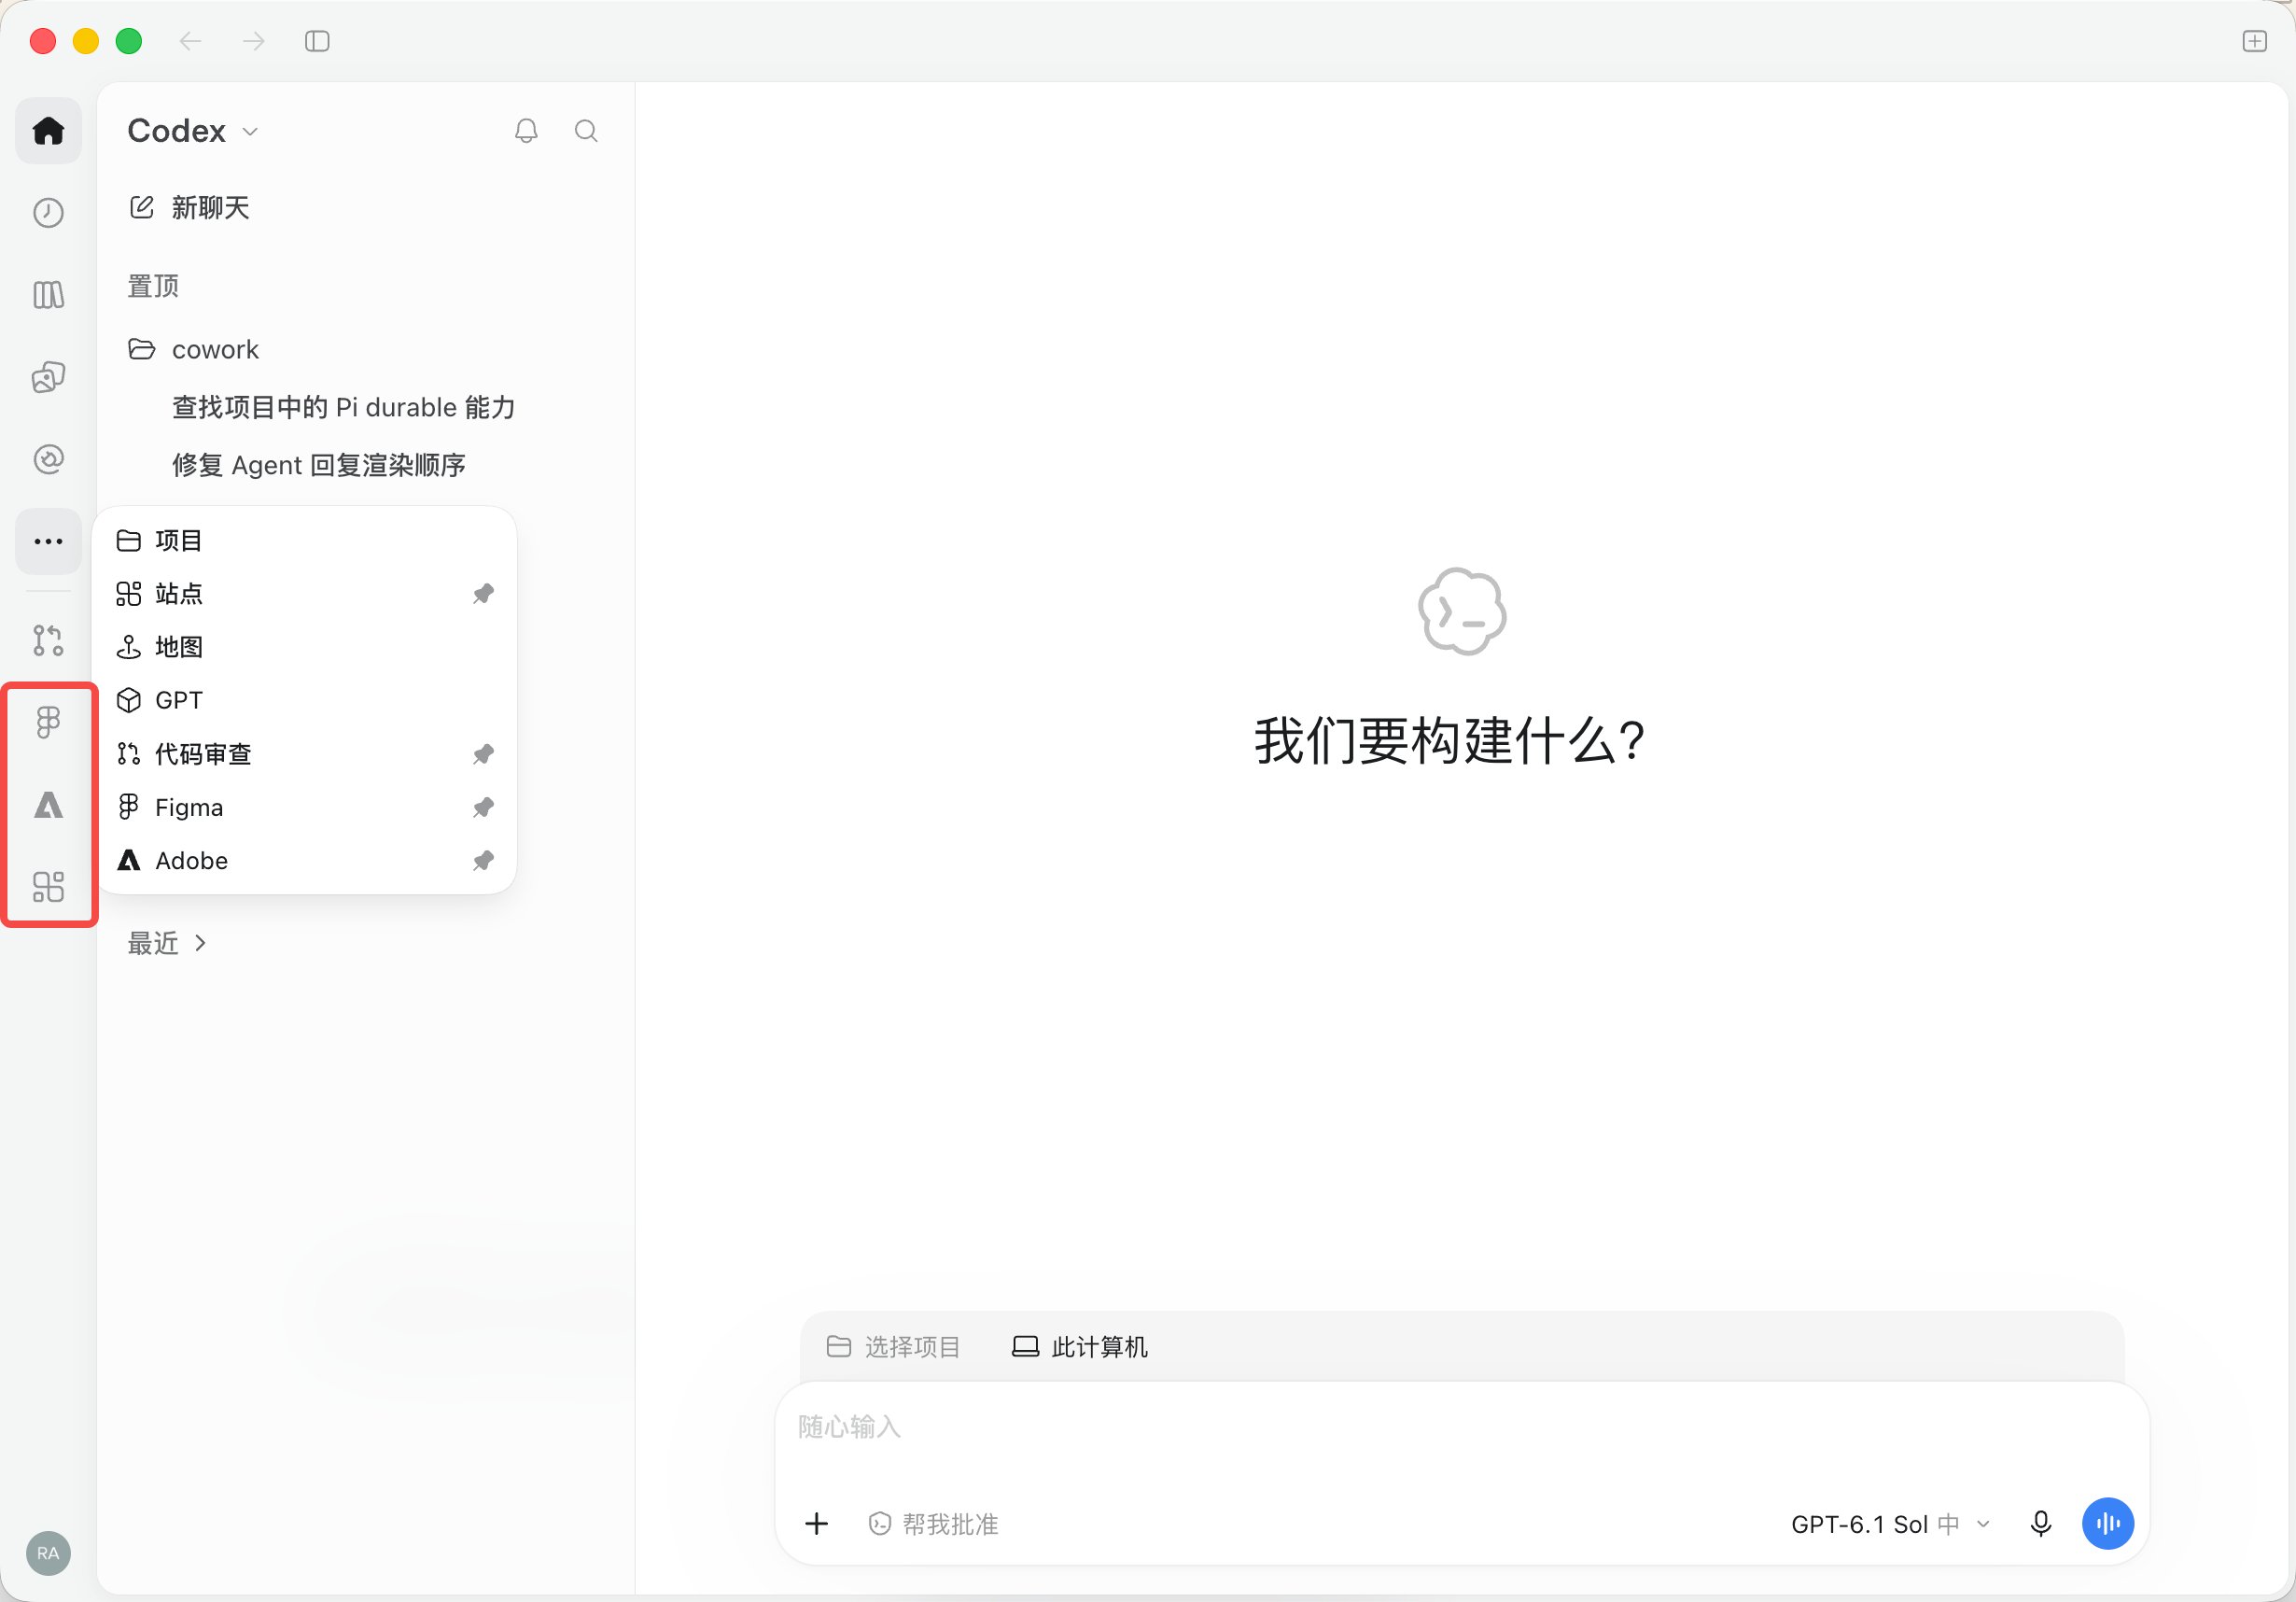Open the Adobe icon in left rail
This screenshot has height=1602, width=2296.
[48, 805]
